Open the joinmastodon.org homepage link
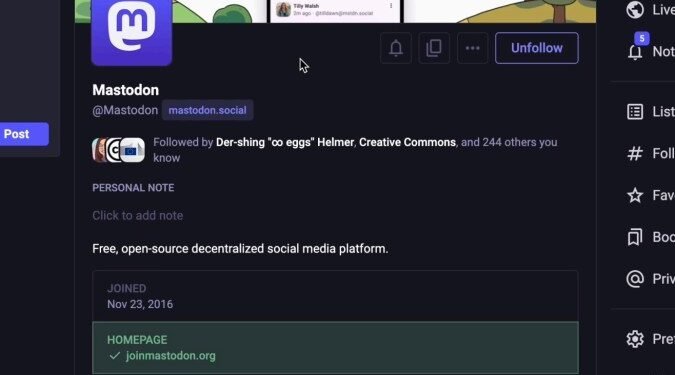The height and width of the screenshot is (375, 675). [170, 356]
